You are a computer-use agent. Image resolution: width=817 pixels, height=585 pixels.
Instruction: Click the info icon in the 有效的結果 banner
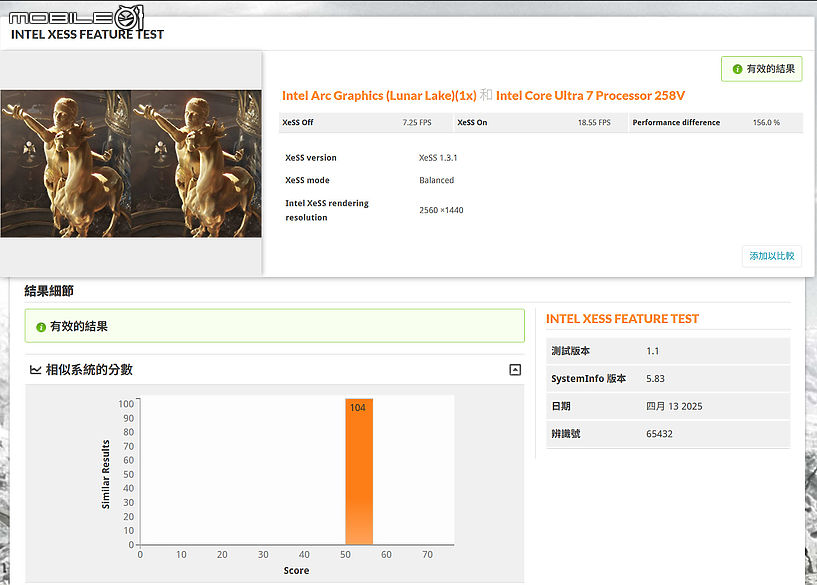pos(41,327)
